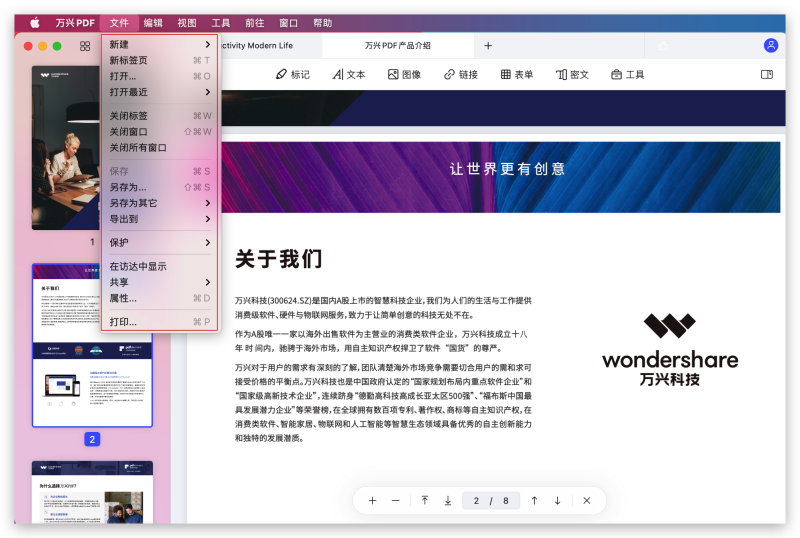Open the user account avatar
Image resolution: width=800 pixels, height=538 pixels.
pos(771,45)
